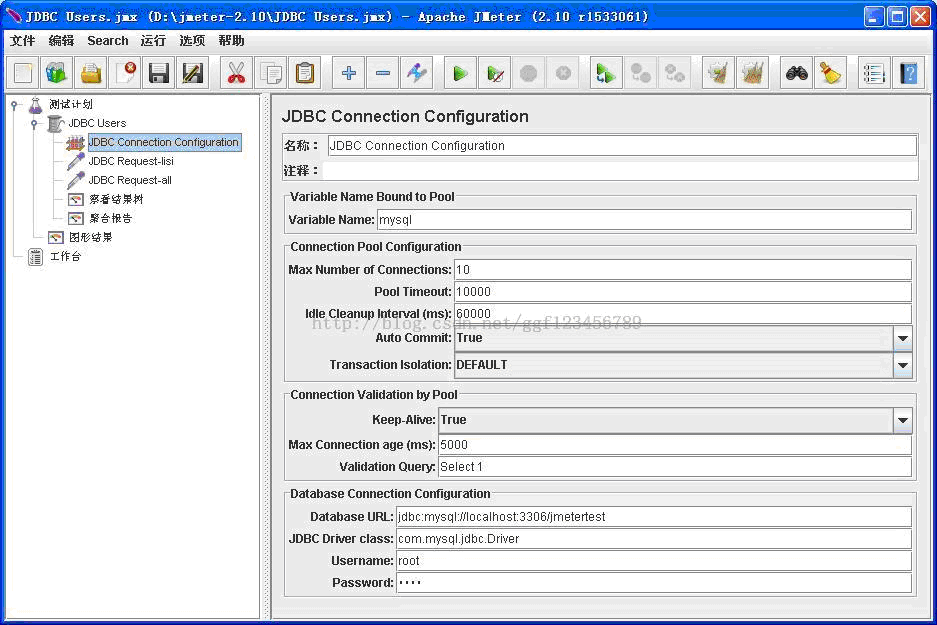This screenshot has height=625, width=937.
Task: Open the Transaction Isolation dropdown
Action: tap(903, 365)
